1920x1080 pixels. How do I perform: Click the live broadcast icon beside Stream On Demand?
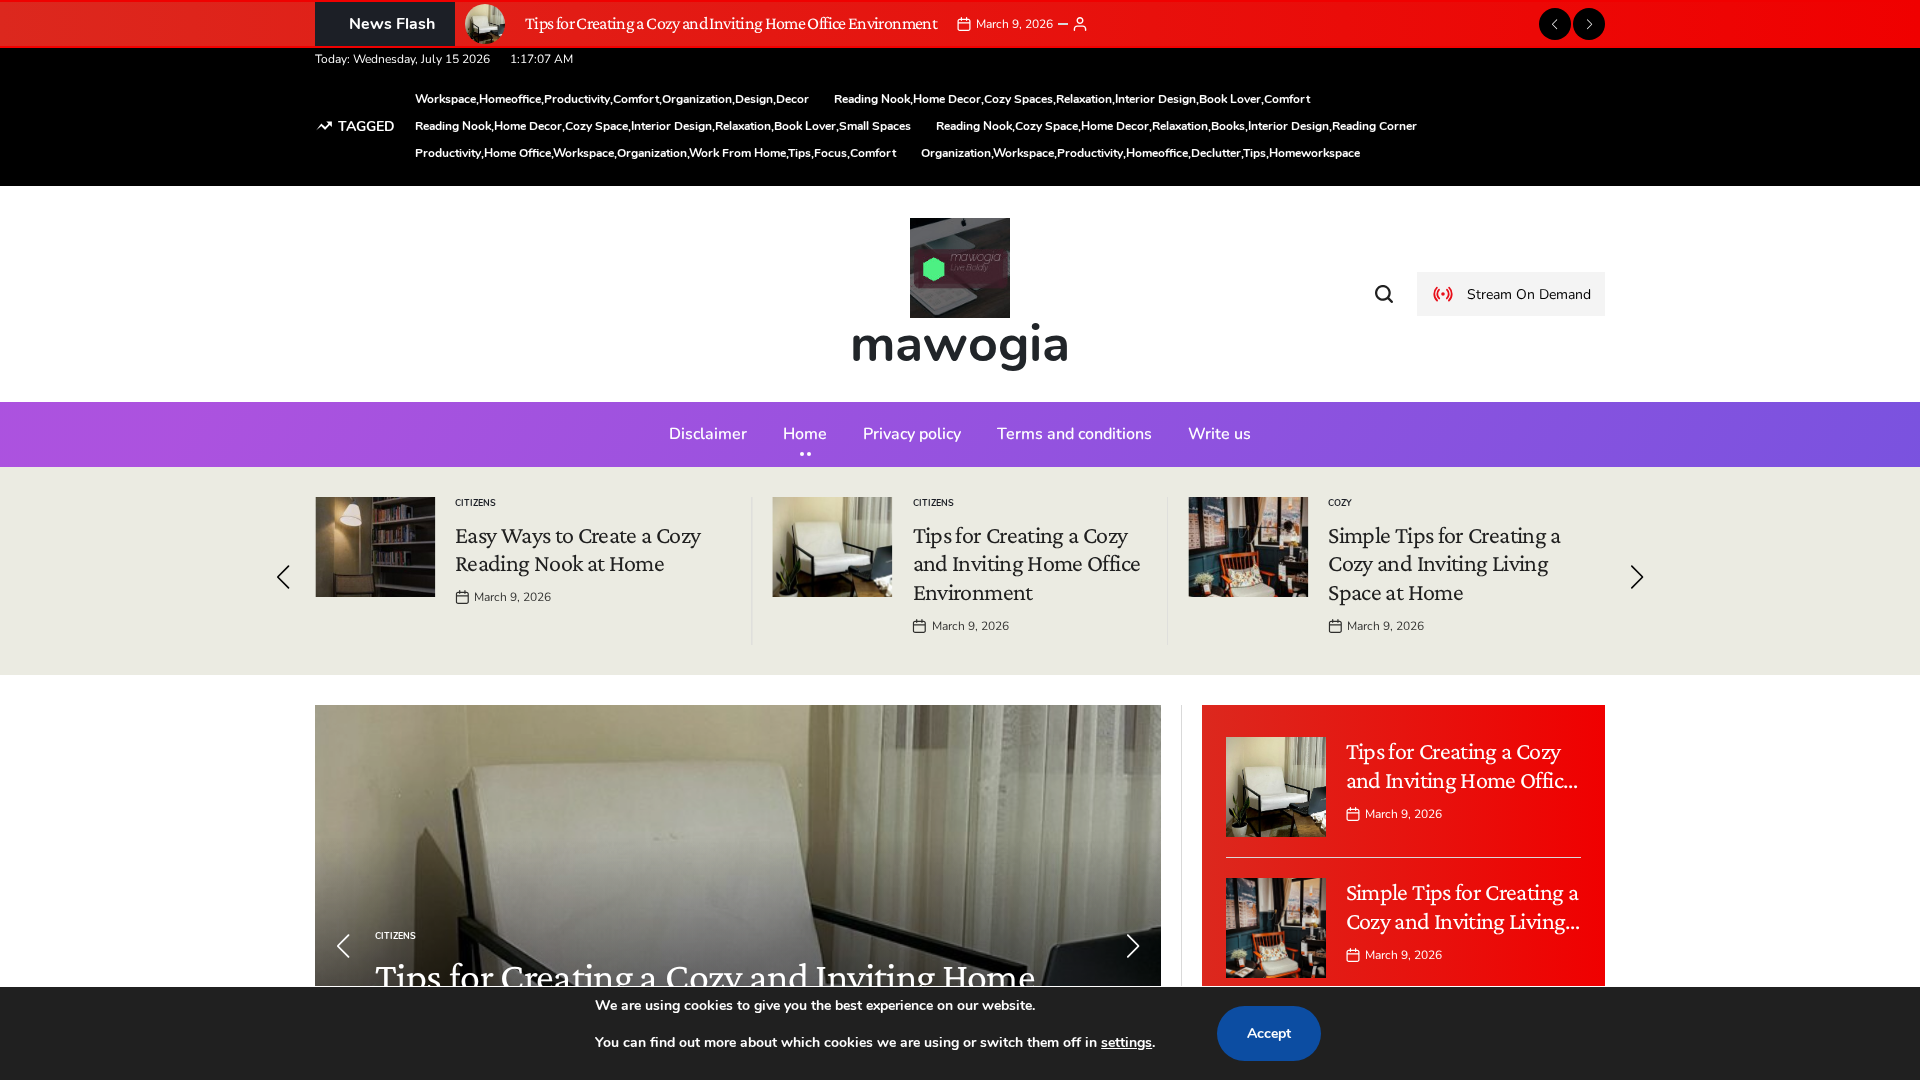[1443, 294]
